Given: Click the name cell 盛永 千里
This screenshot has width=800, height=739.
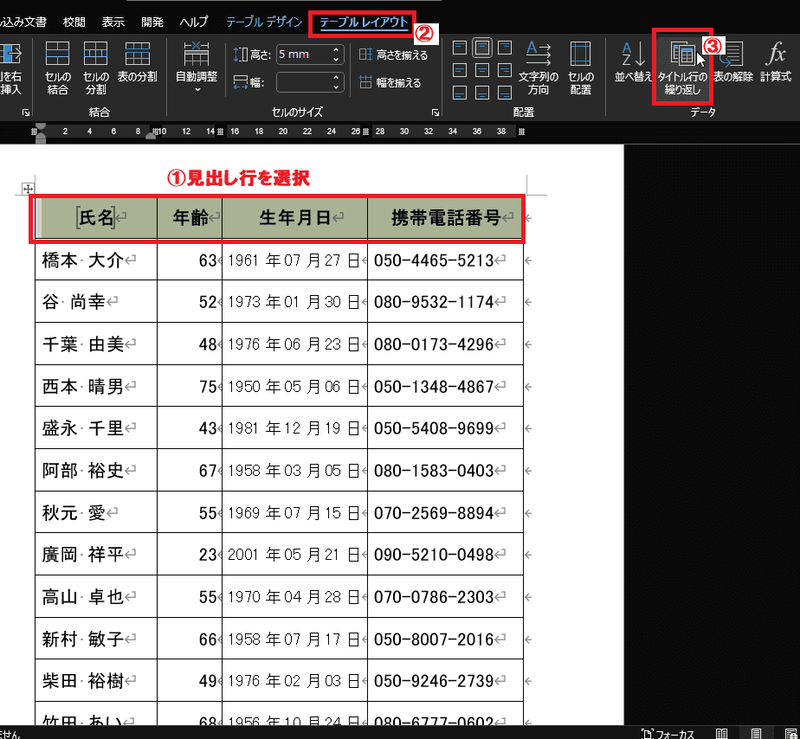Looking at the screenshot, I should 96,428.
